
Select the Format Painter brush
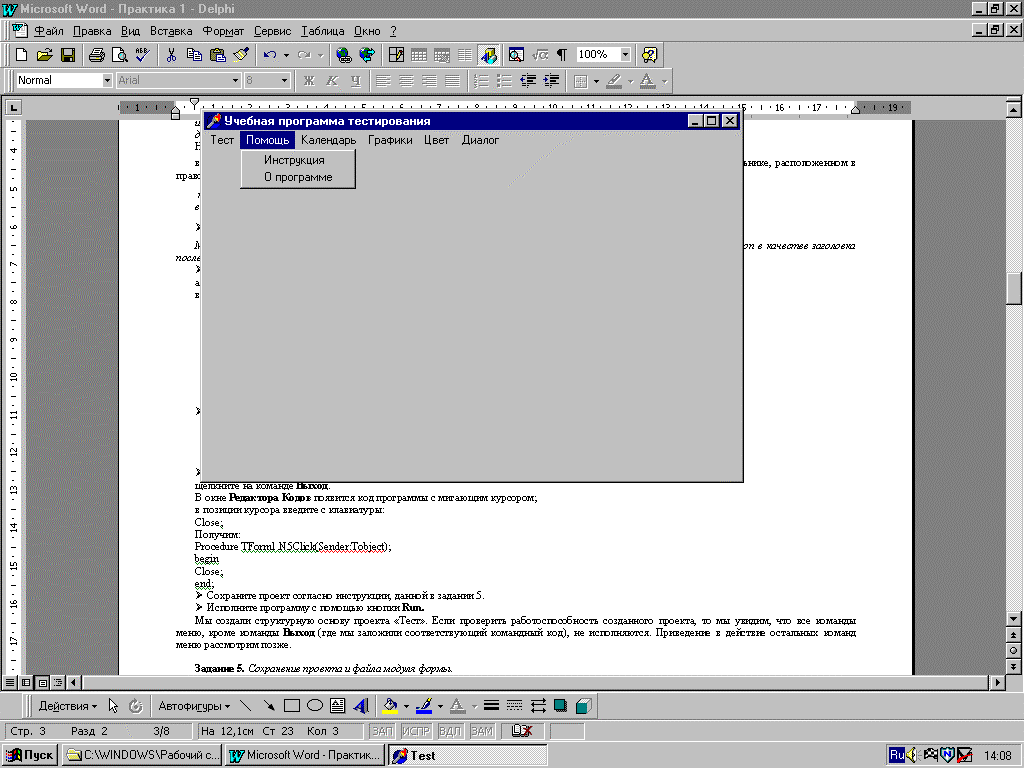(x=241, y=55)
